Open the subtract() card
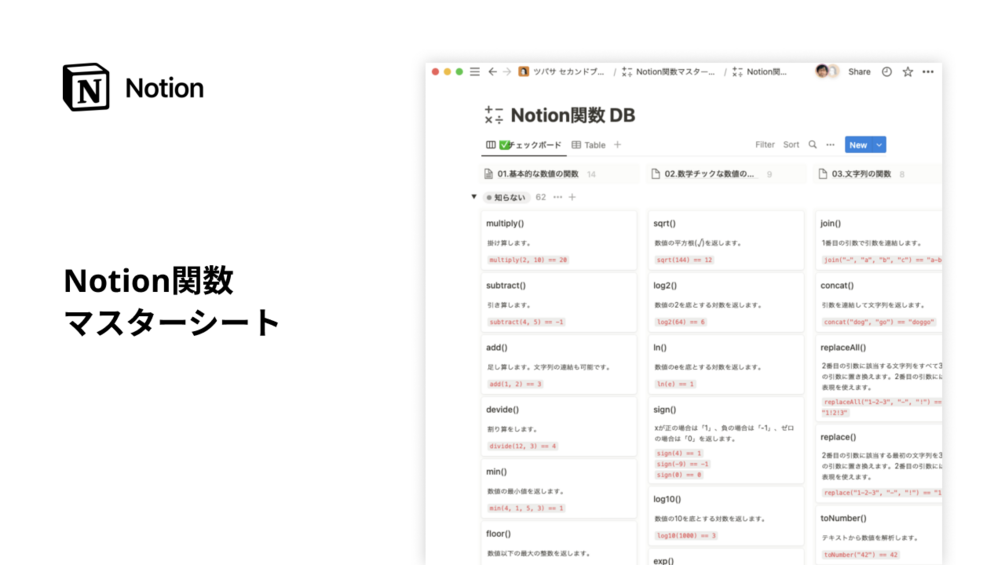Image resolution: width=1005 pixels, height=565 pixels. tap(559, 303)
